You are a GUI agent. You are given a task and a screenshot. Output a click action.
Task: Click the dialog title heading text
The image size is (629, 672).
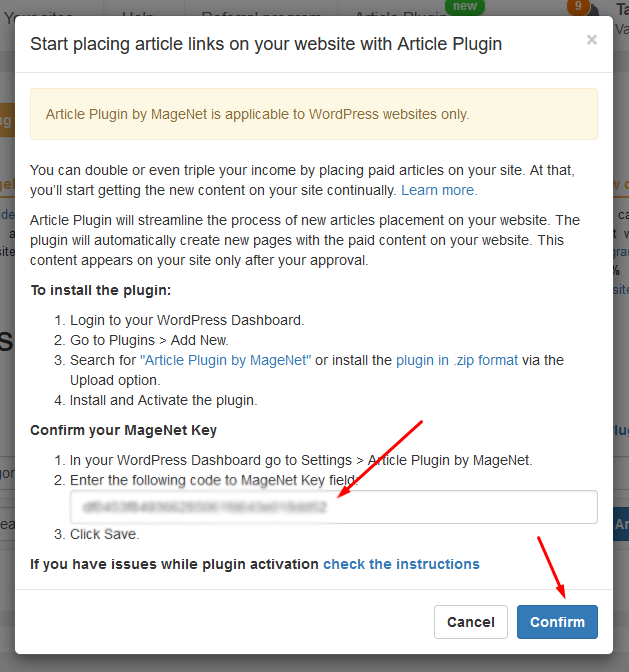click(266, 44)
